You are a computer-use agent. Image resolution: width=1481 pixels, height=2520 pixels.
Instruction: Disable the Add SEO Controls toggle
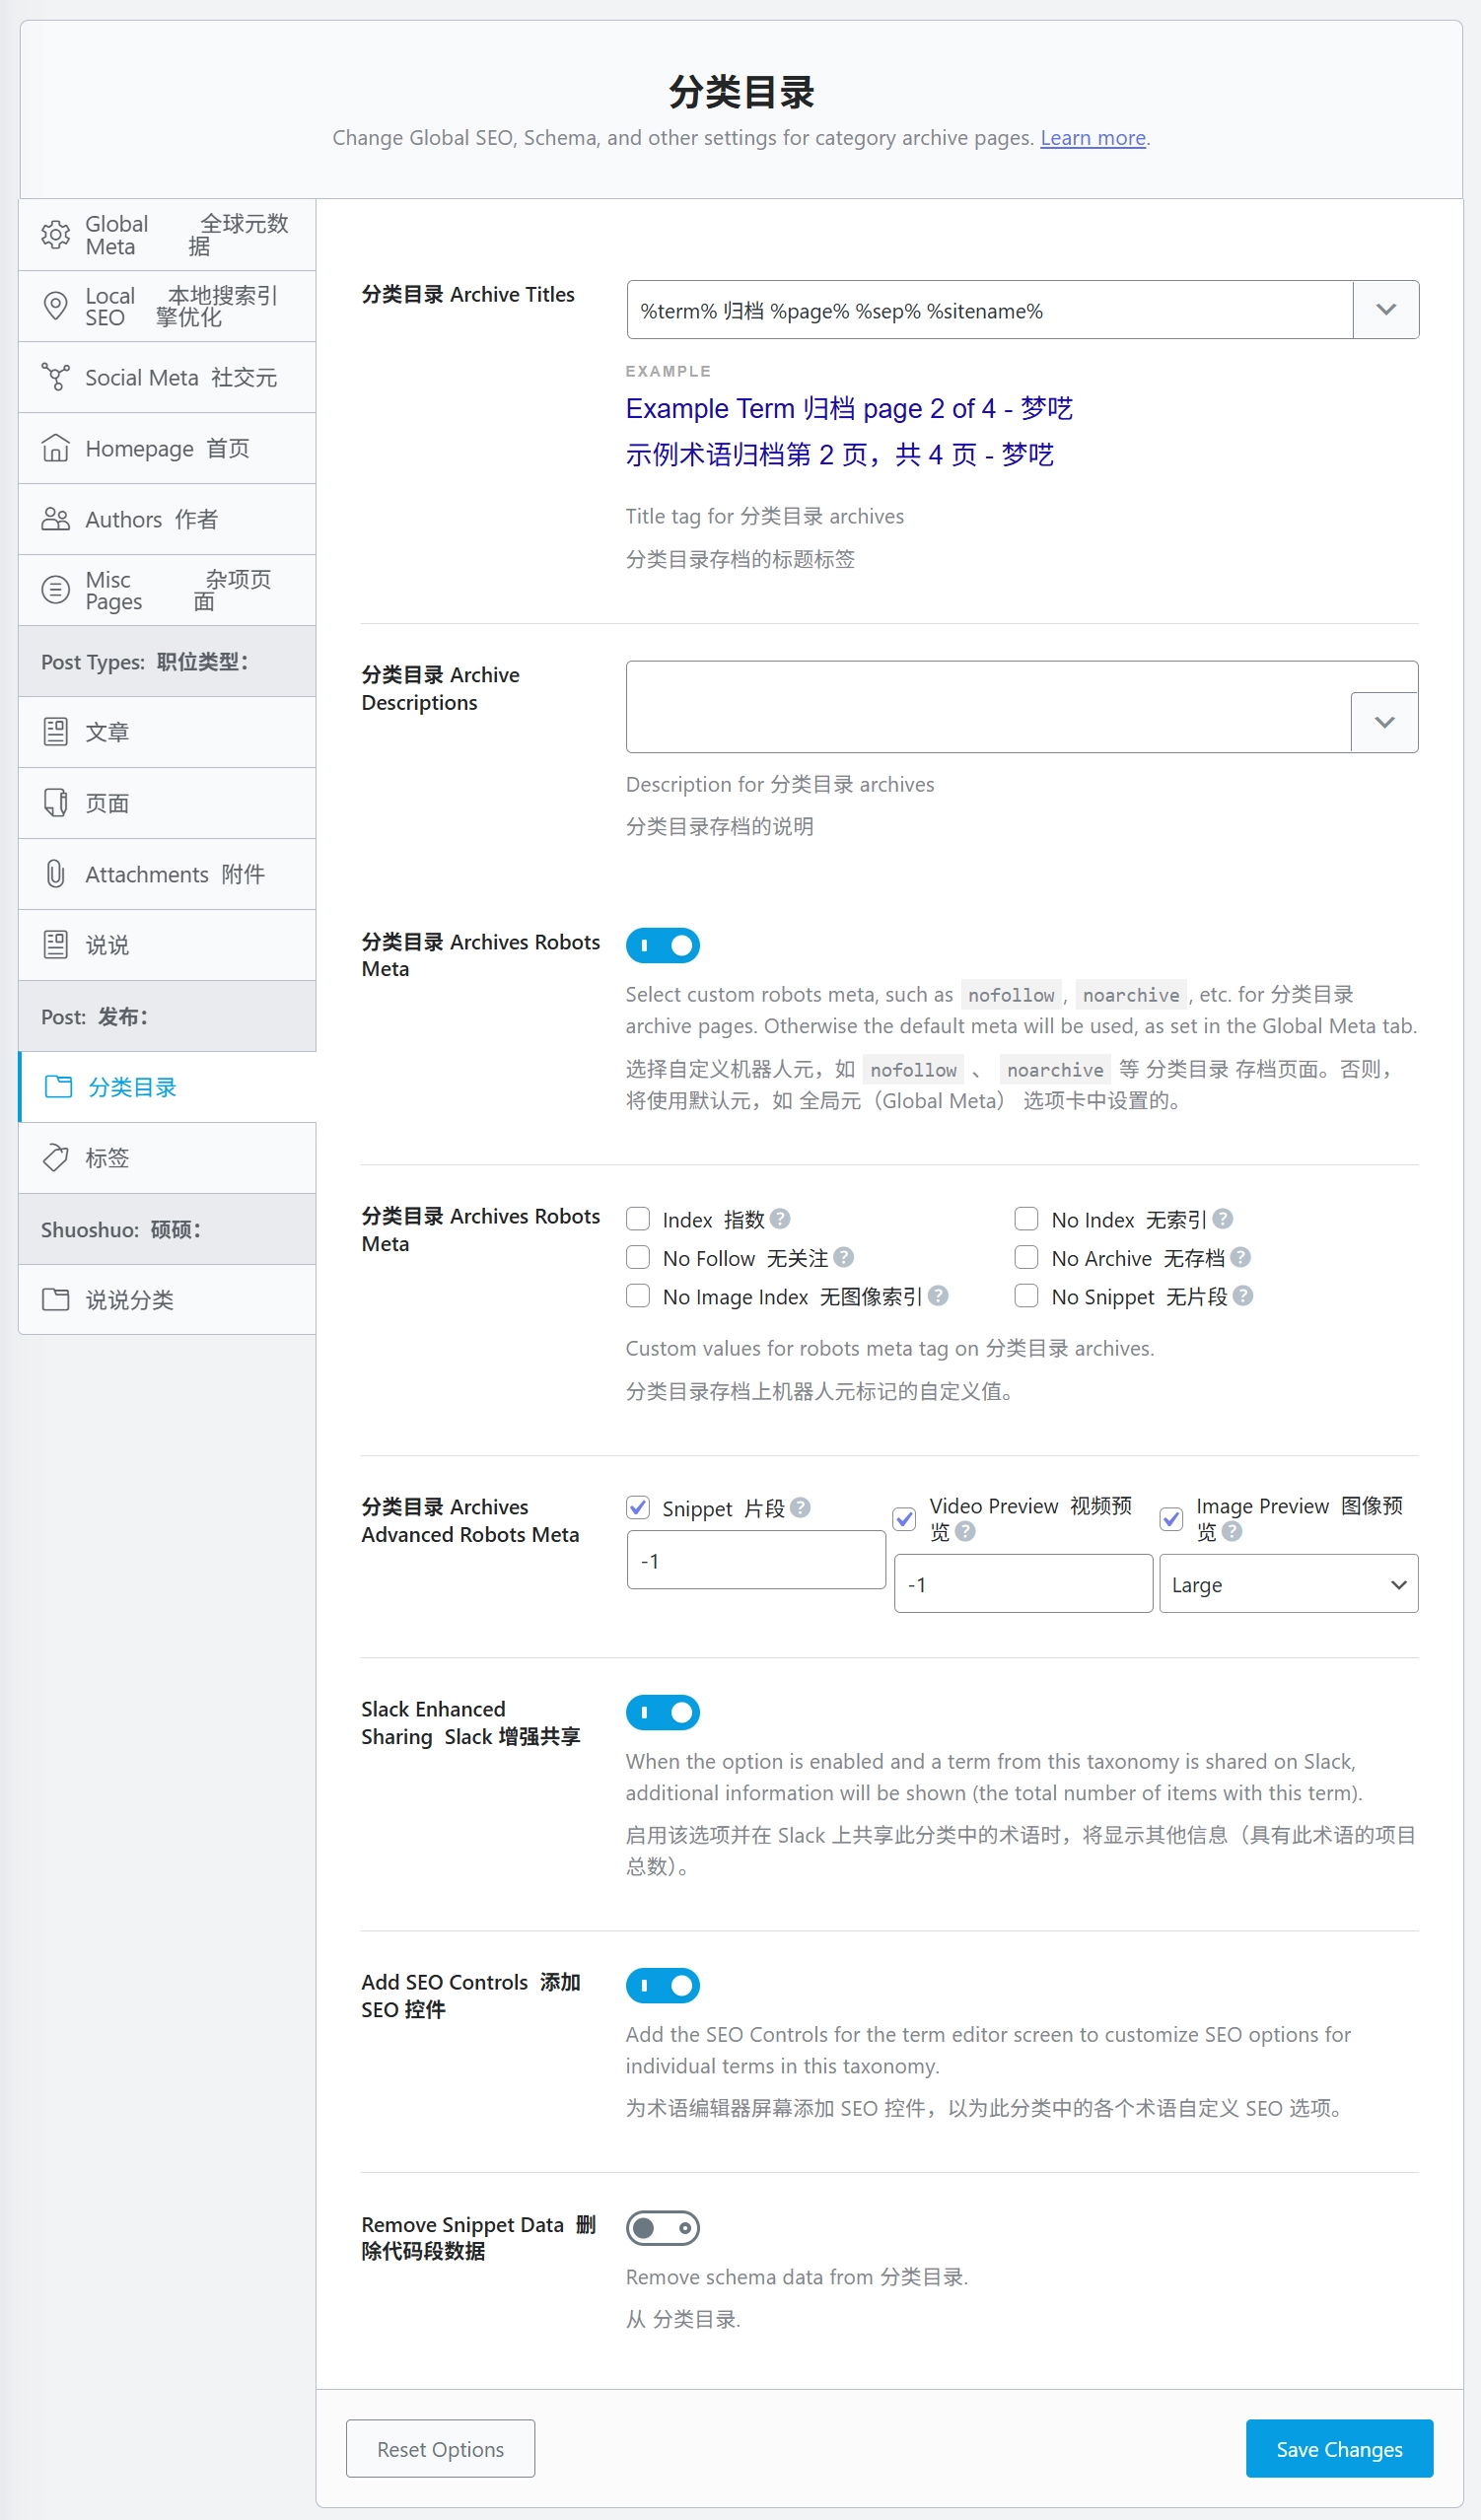663,1986
